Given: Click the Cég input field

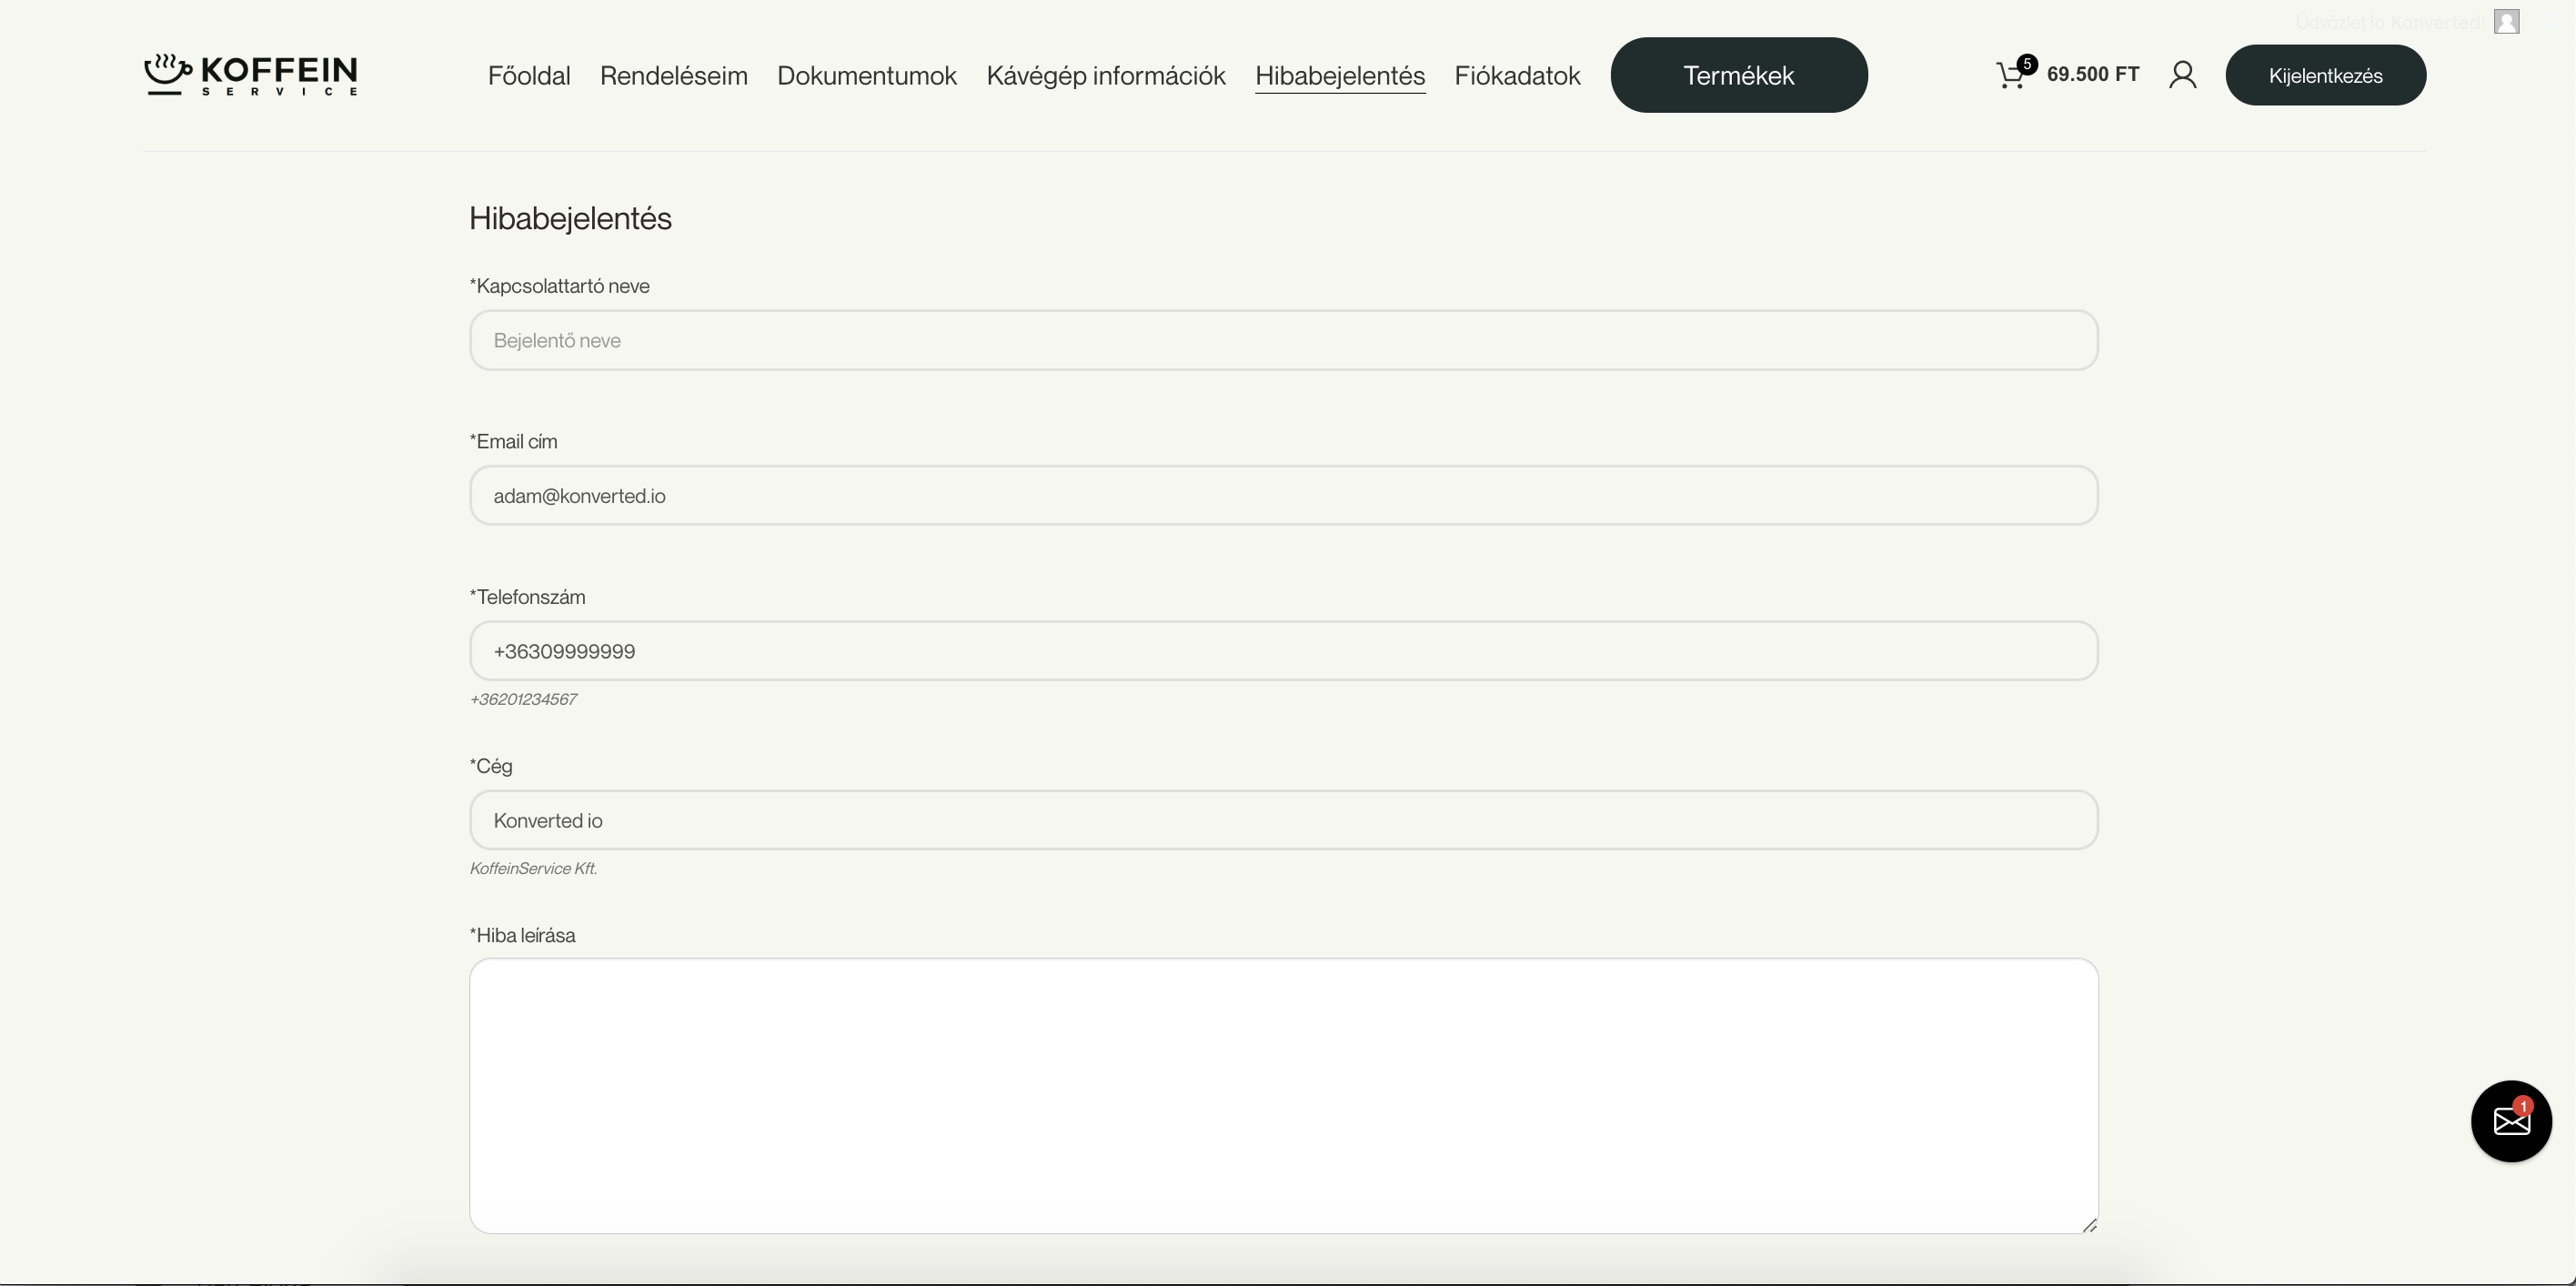Looking at the screenshot, I should (1283, 820).
